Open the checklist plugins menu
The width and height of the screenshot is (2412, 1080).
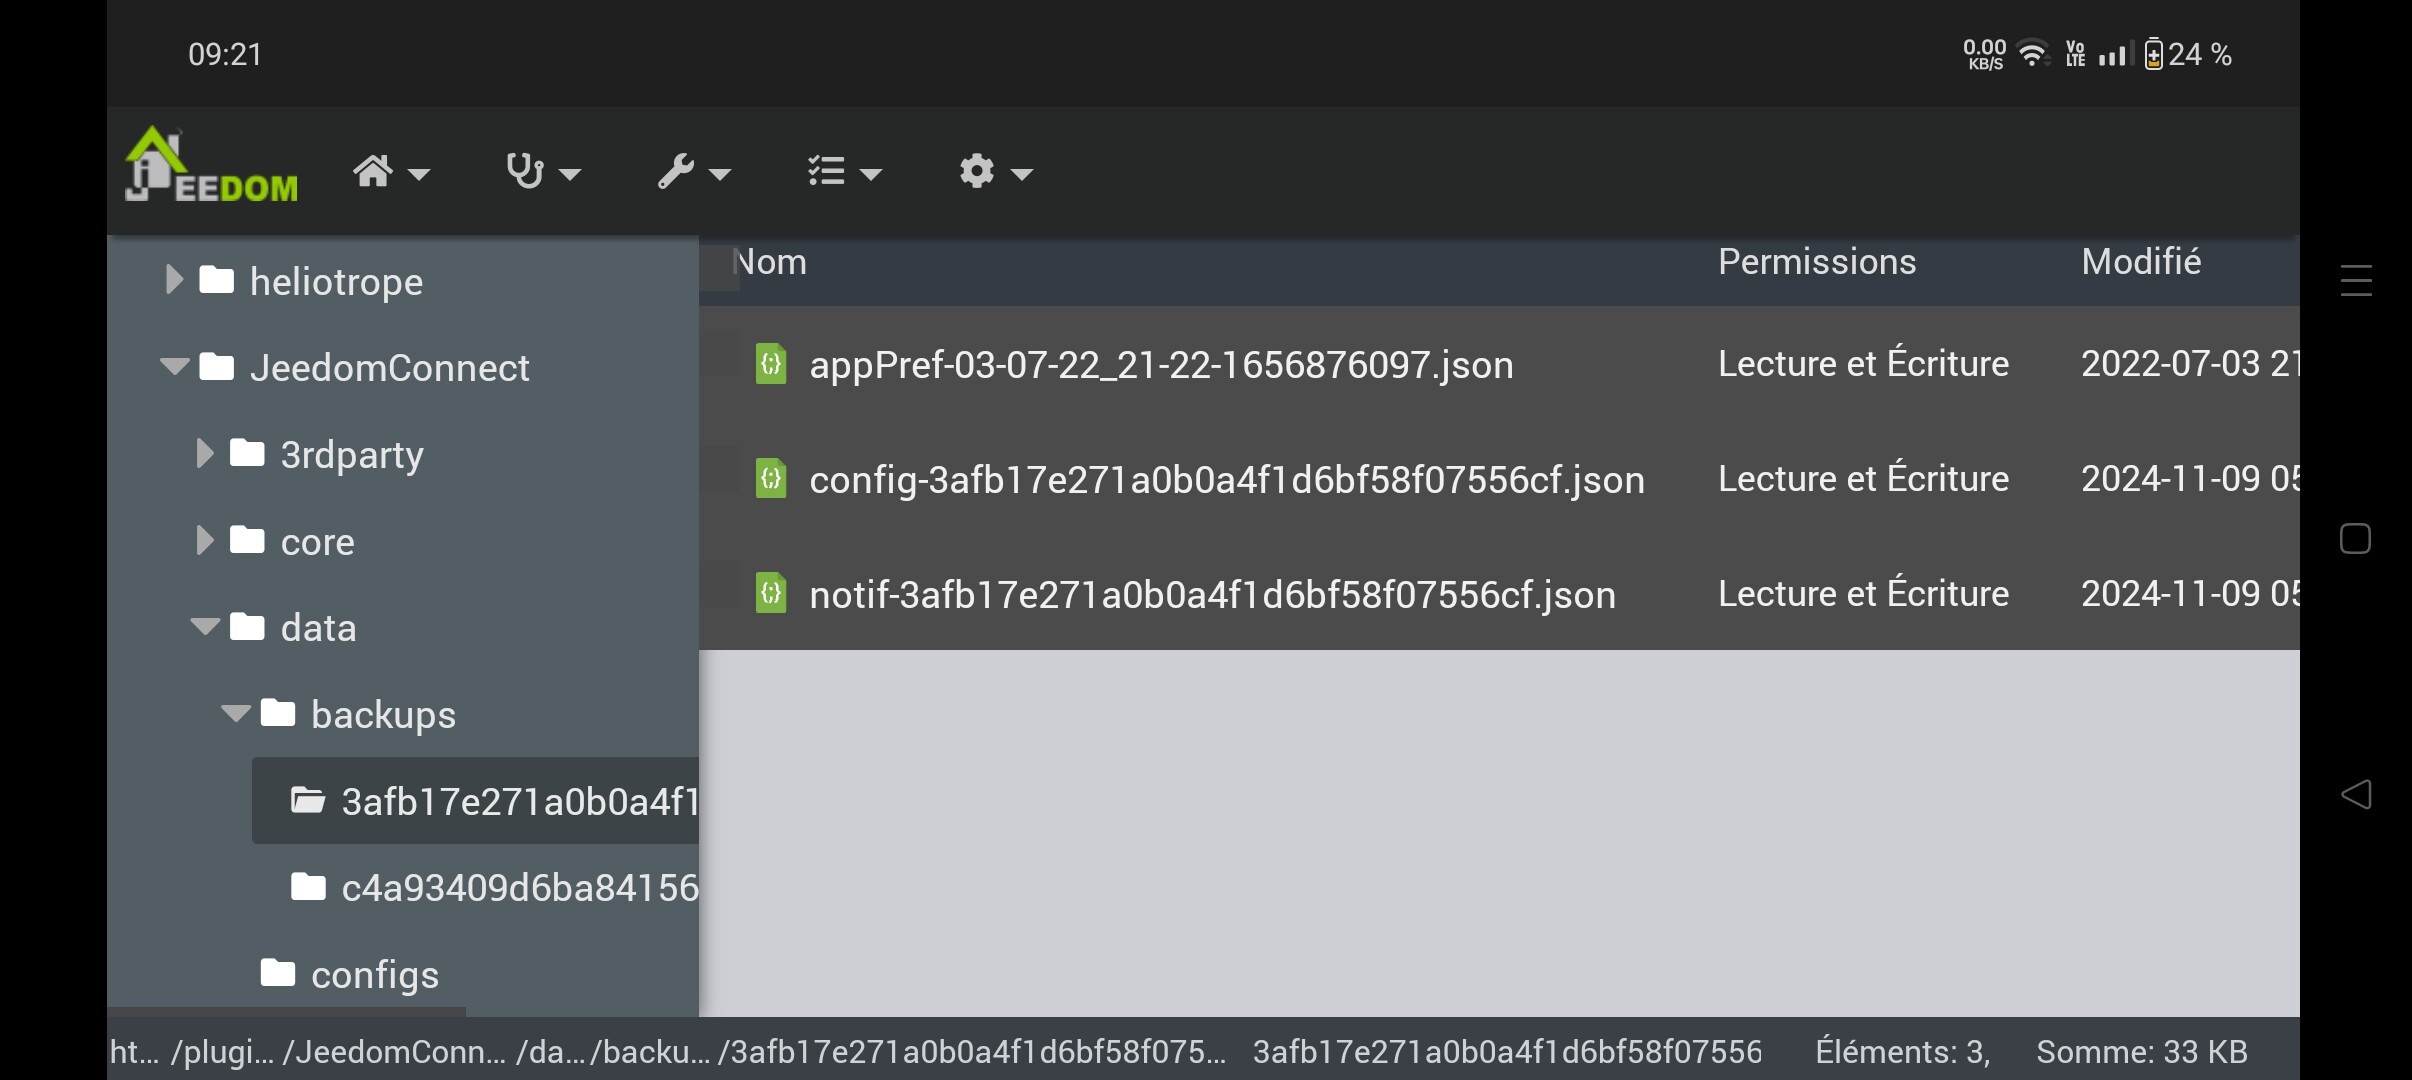[843, 172]
